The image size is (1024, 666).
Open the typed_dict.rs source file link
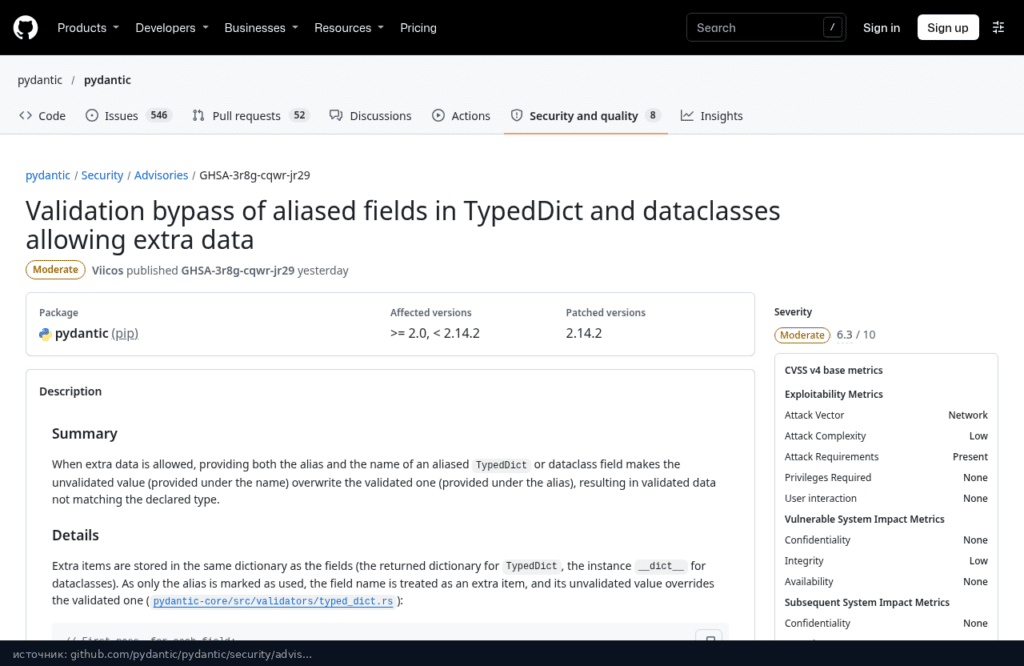pyautogui.click(x=273, y=601)
